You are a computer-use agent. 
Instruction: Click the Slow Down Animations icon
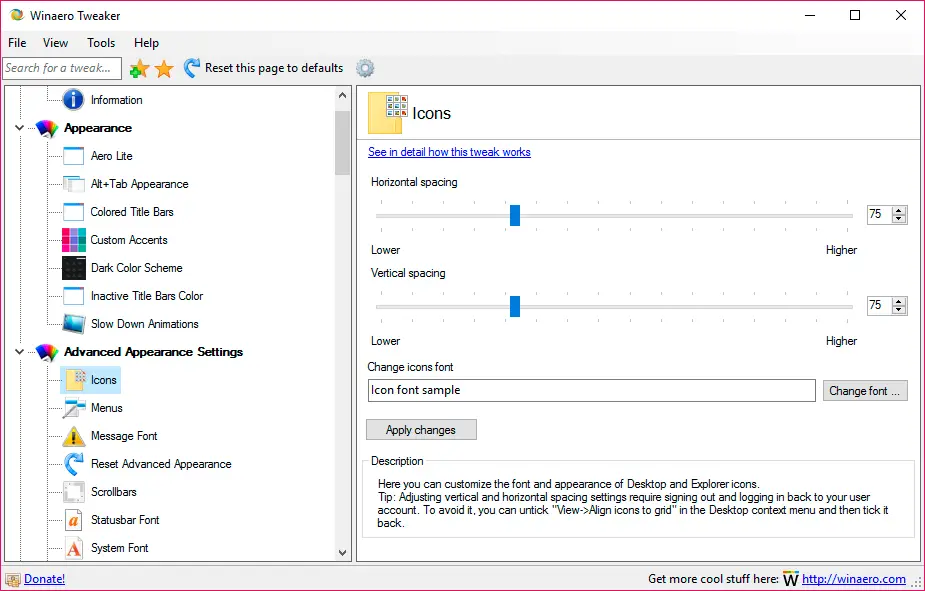click(74, 324)
